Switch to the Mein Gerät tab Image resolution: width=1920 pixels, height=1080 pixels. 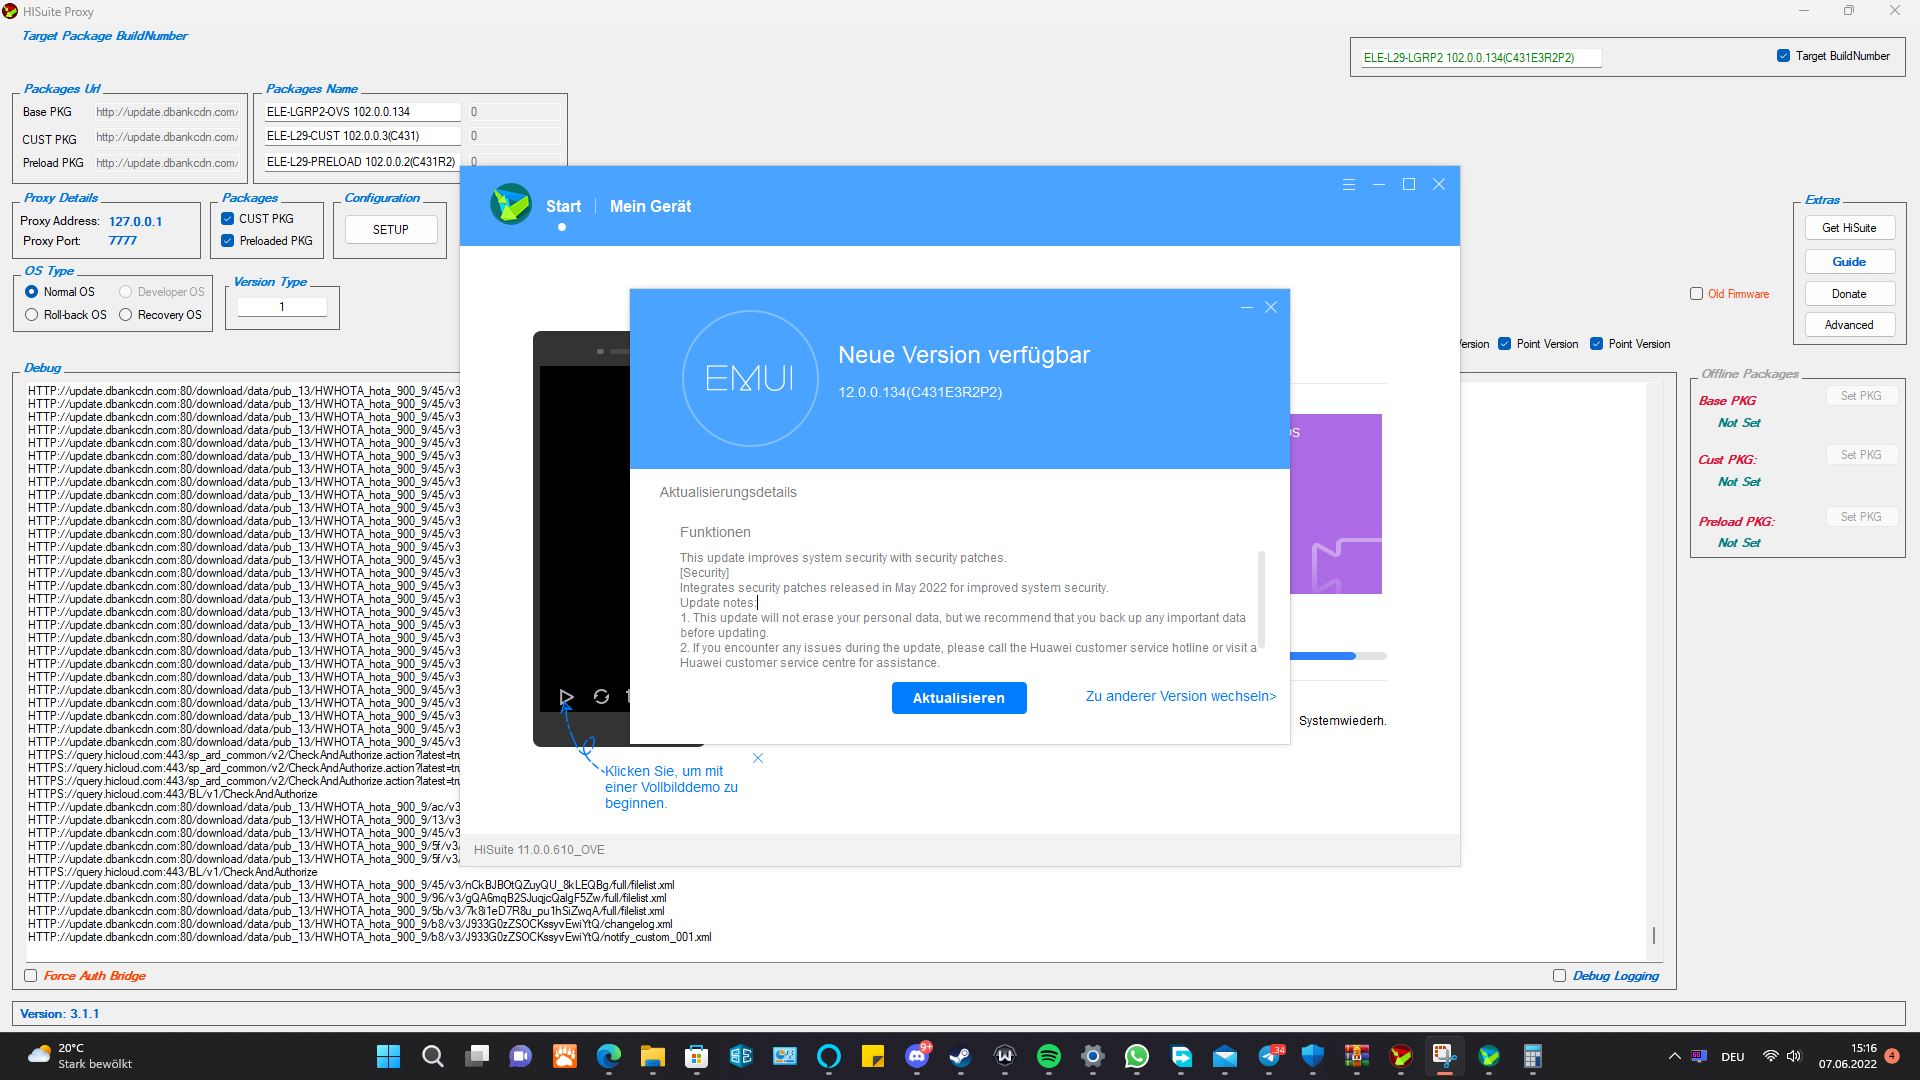650,206
